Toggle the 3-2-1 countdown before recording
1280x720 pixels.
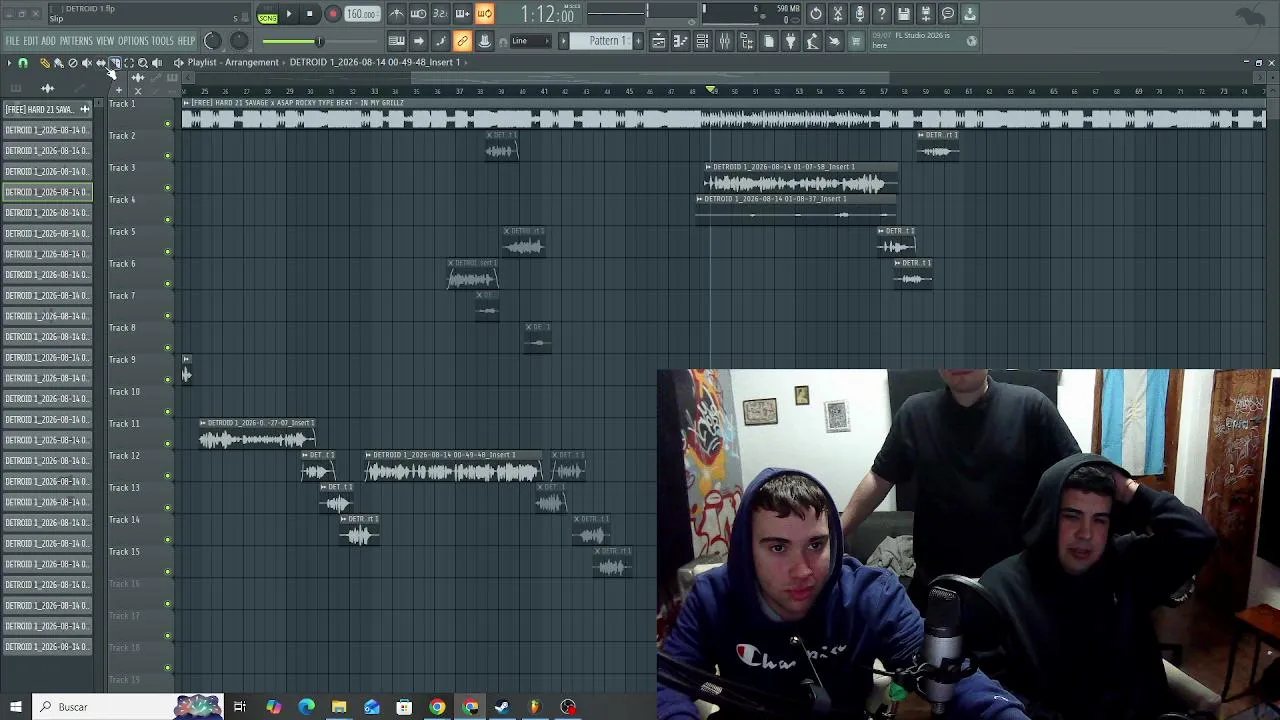[441, 14]
